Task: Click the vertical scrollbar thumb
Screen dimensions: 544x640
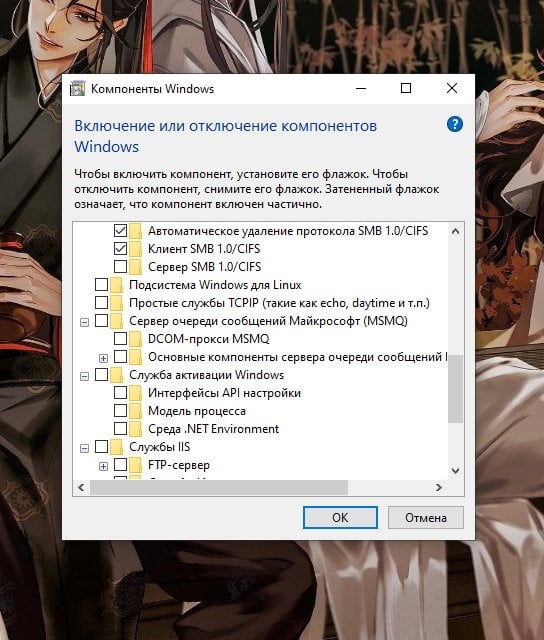Action: tap(455, 389)
